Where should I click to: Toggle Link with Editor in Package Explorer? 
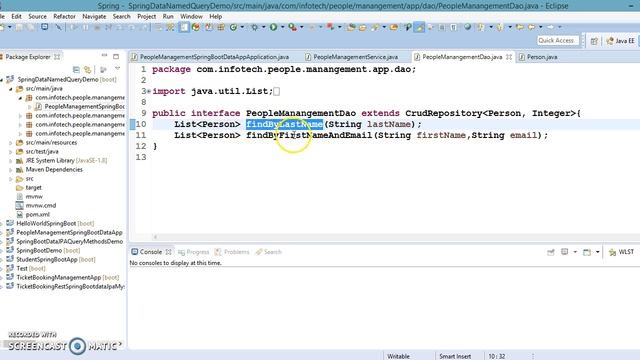point(87,70)
